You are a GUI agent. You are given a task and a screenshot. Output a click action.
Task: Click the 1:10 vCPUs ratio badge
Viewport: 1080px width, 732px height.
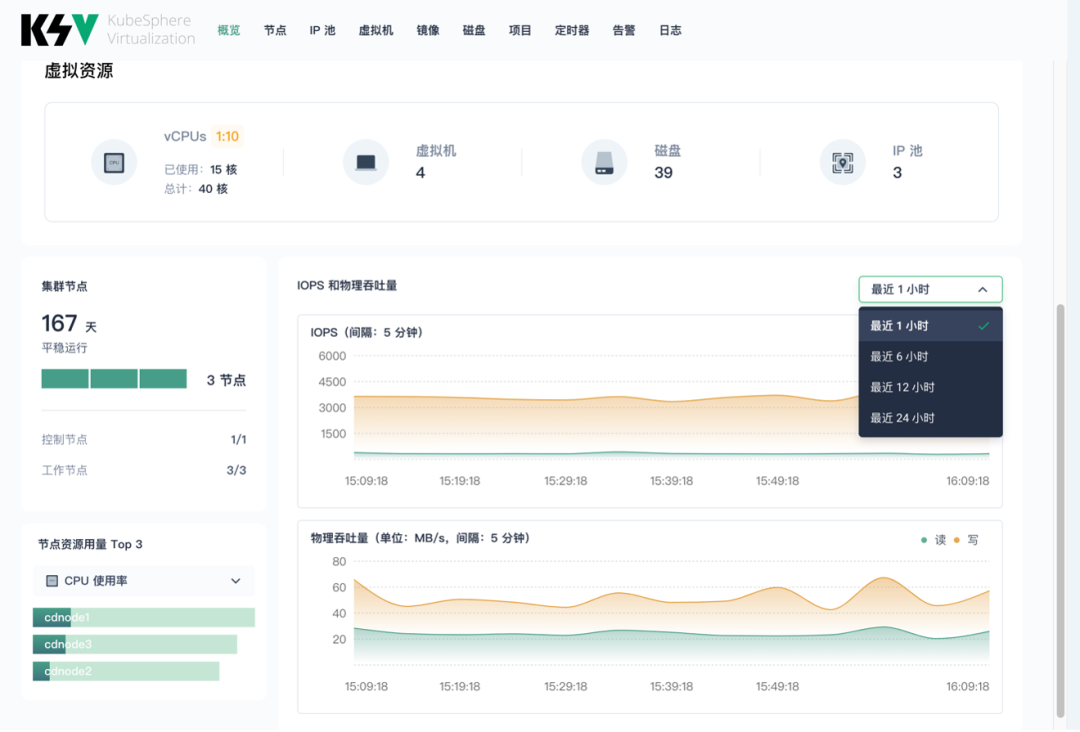[x=227, y=136]
